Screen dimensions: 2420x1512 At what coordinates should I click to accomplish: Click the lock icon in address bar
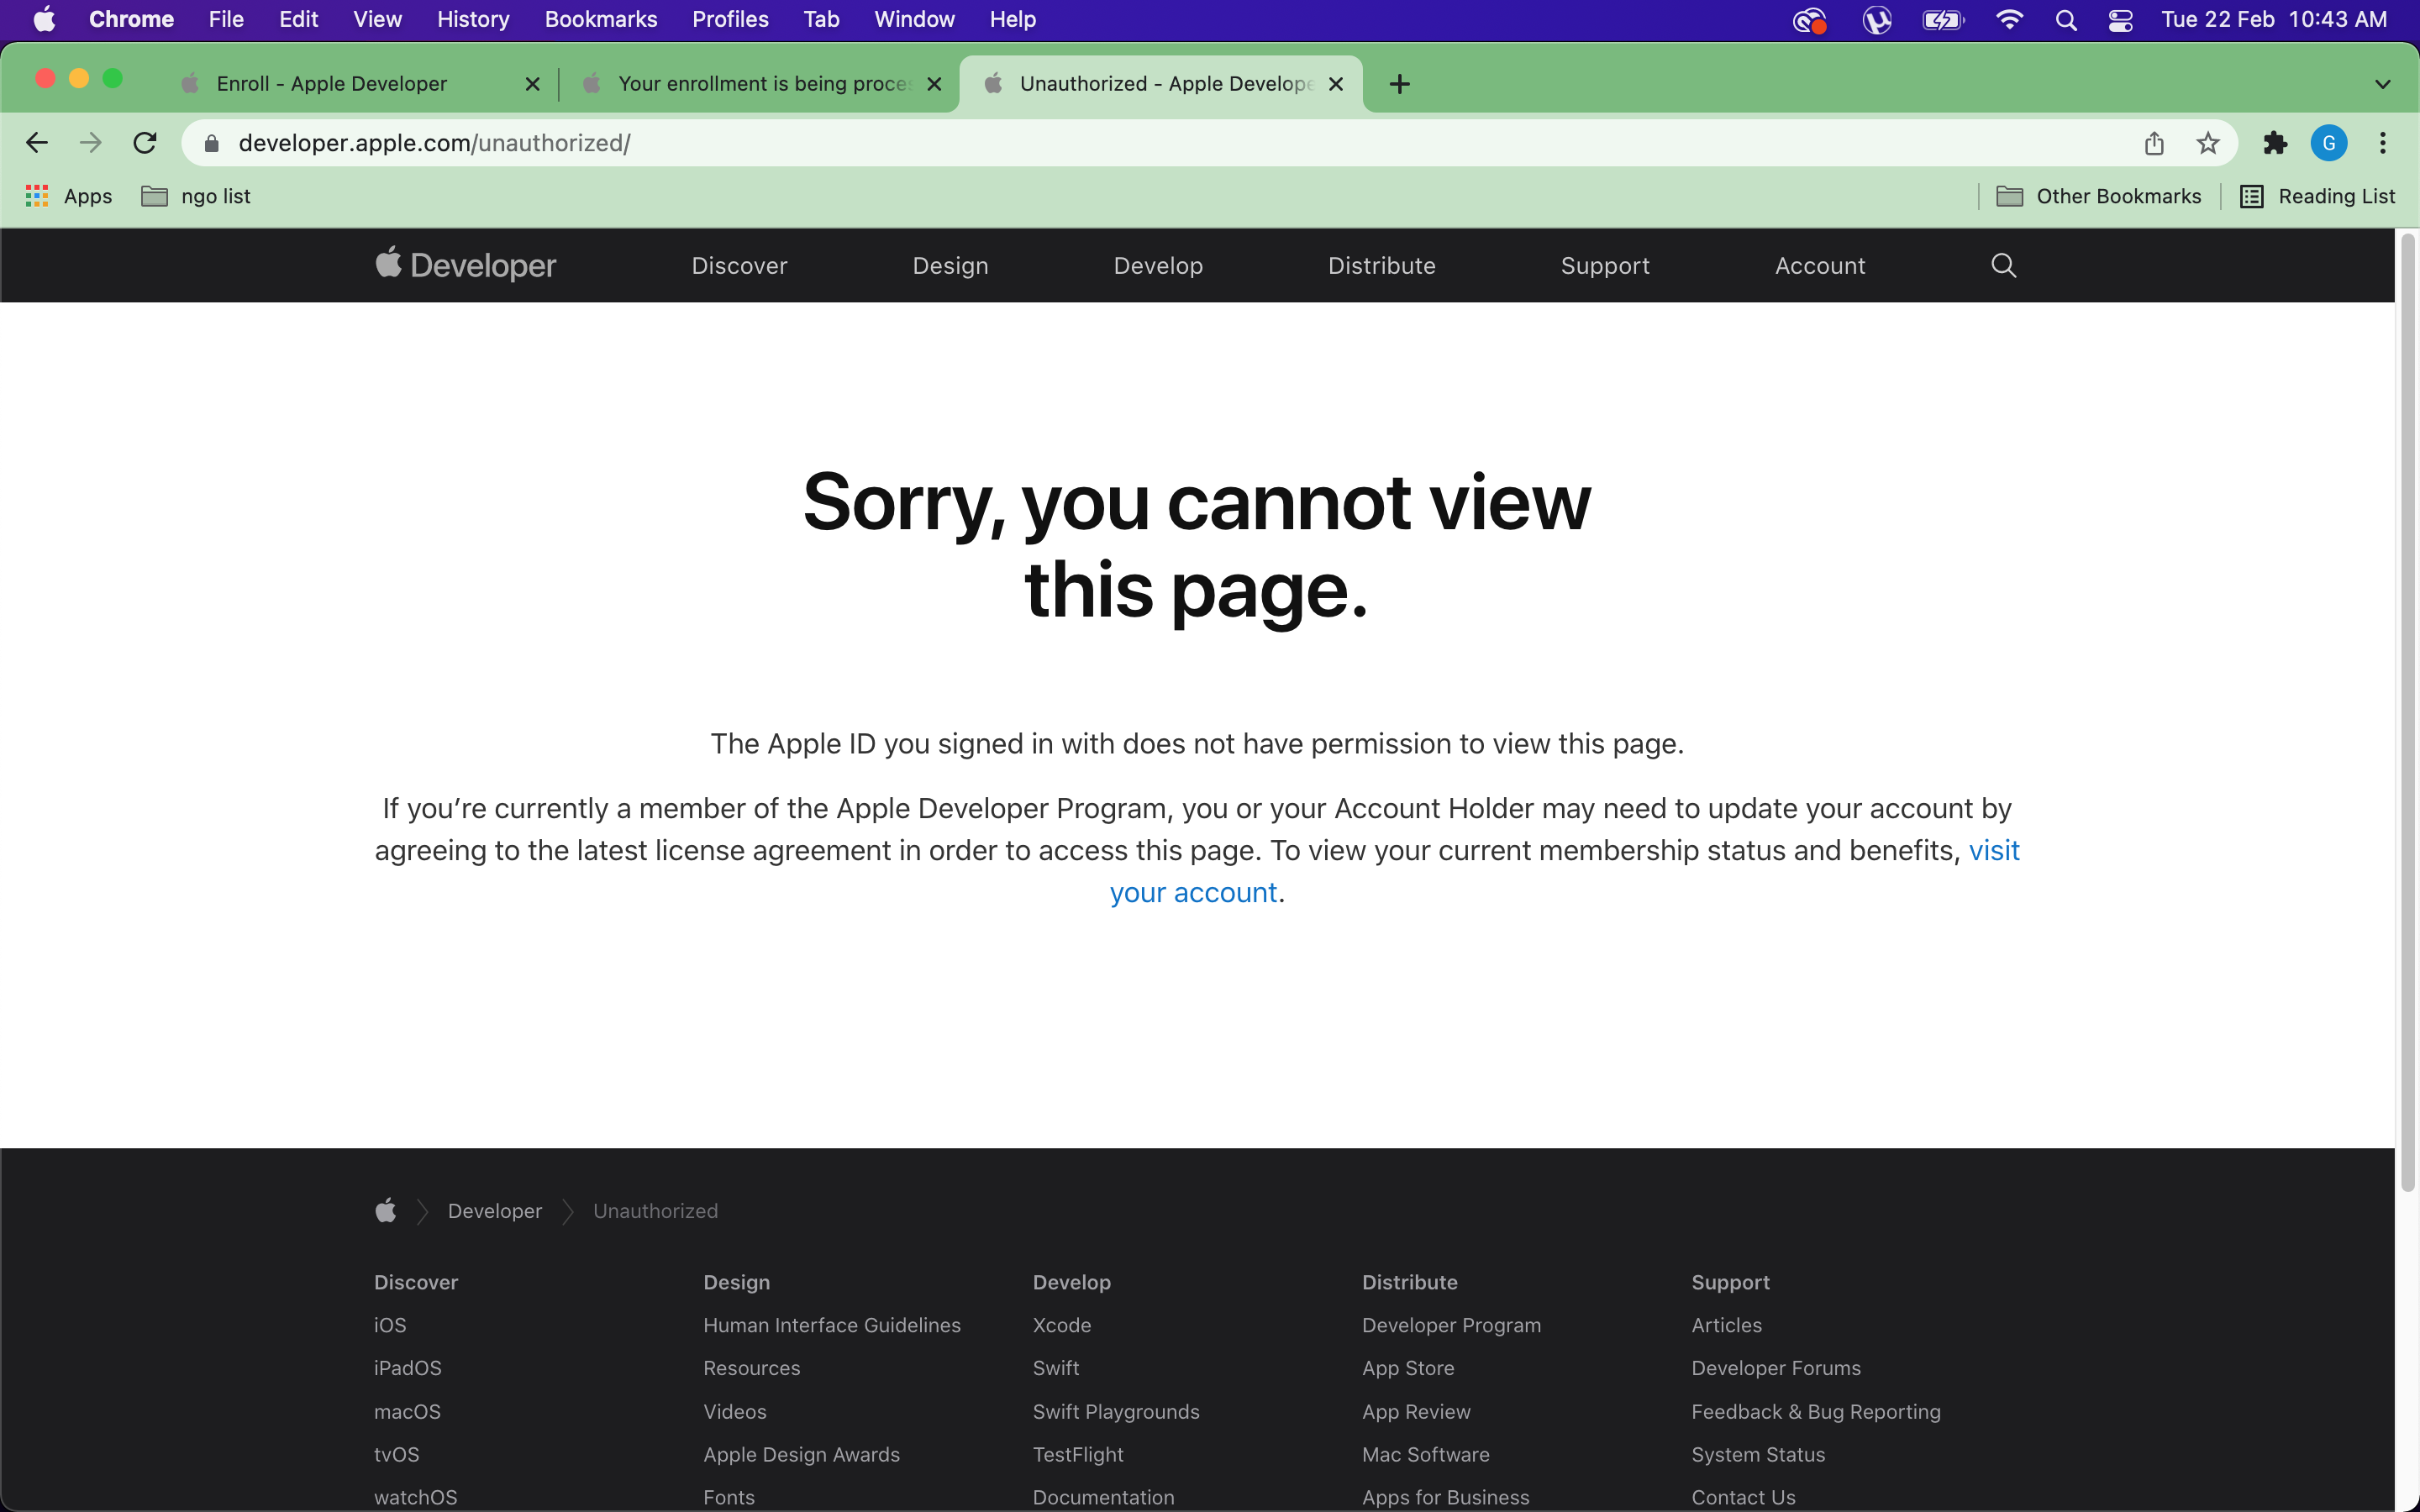click(211, 144)
